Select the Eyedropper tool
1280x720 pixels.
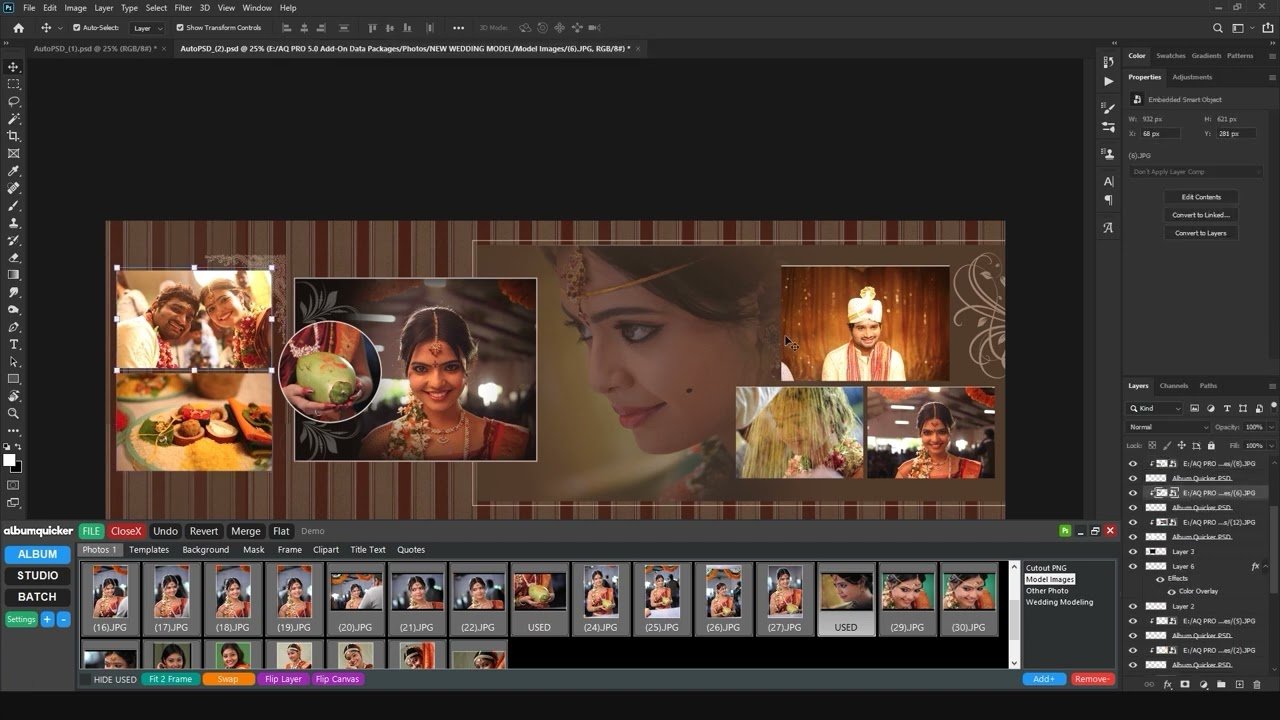pos(14,171)
